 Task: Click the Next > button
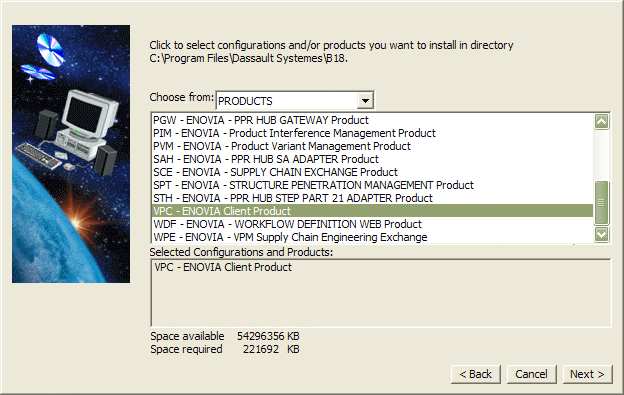(x=587, y=374)
